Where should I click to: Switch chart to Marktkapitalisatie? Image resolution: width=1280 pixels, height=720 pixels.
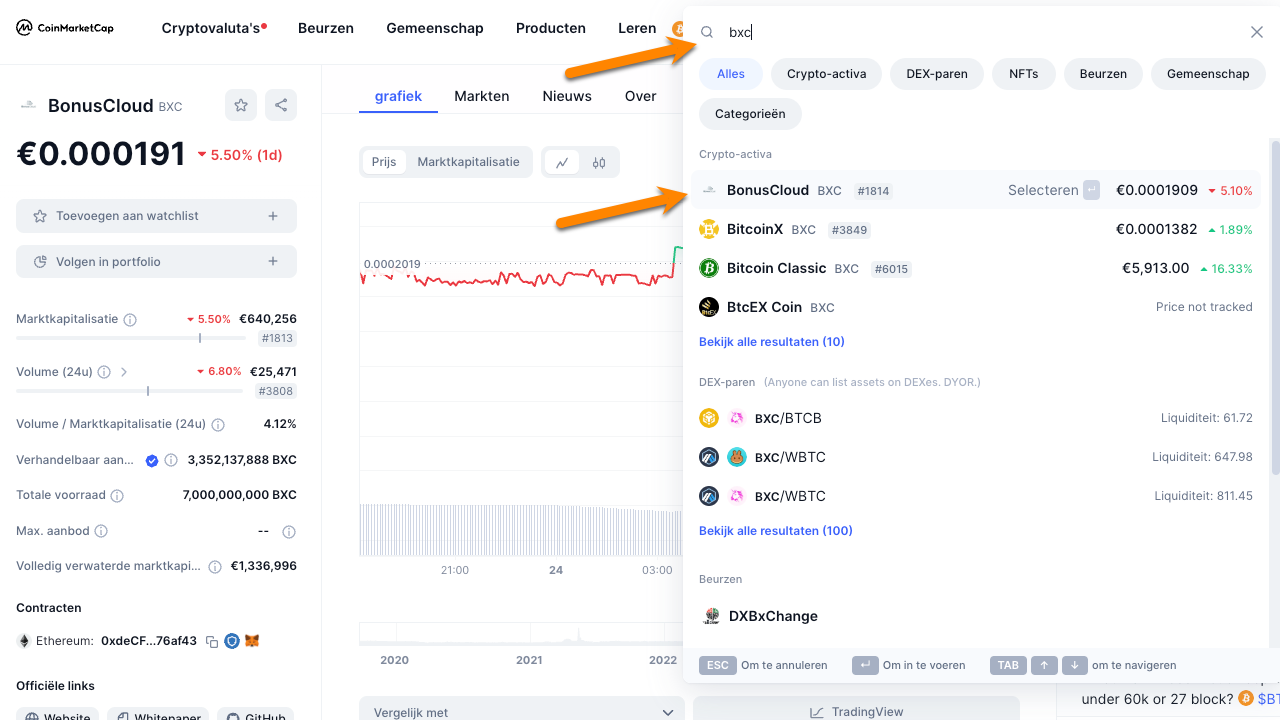pos(468,162)
